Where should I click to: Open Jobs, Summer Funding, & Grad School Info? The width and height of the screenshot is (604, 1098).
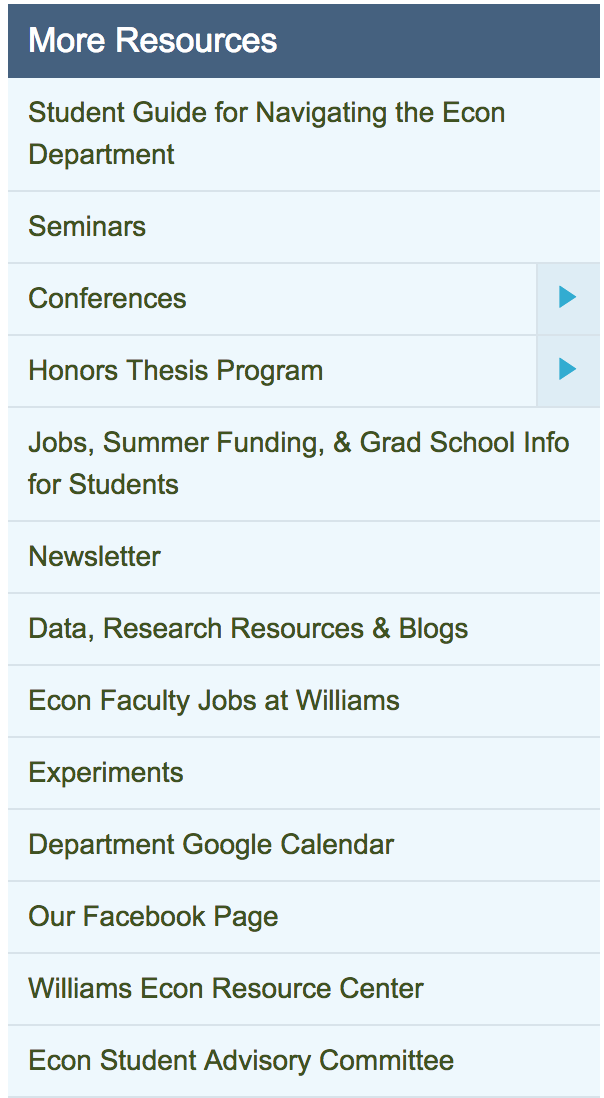[304, 464]
